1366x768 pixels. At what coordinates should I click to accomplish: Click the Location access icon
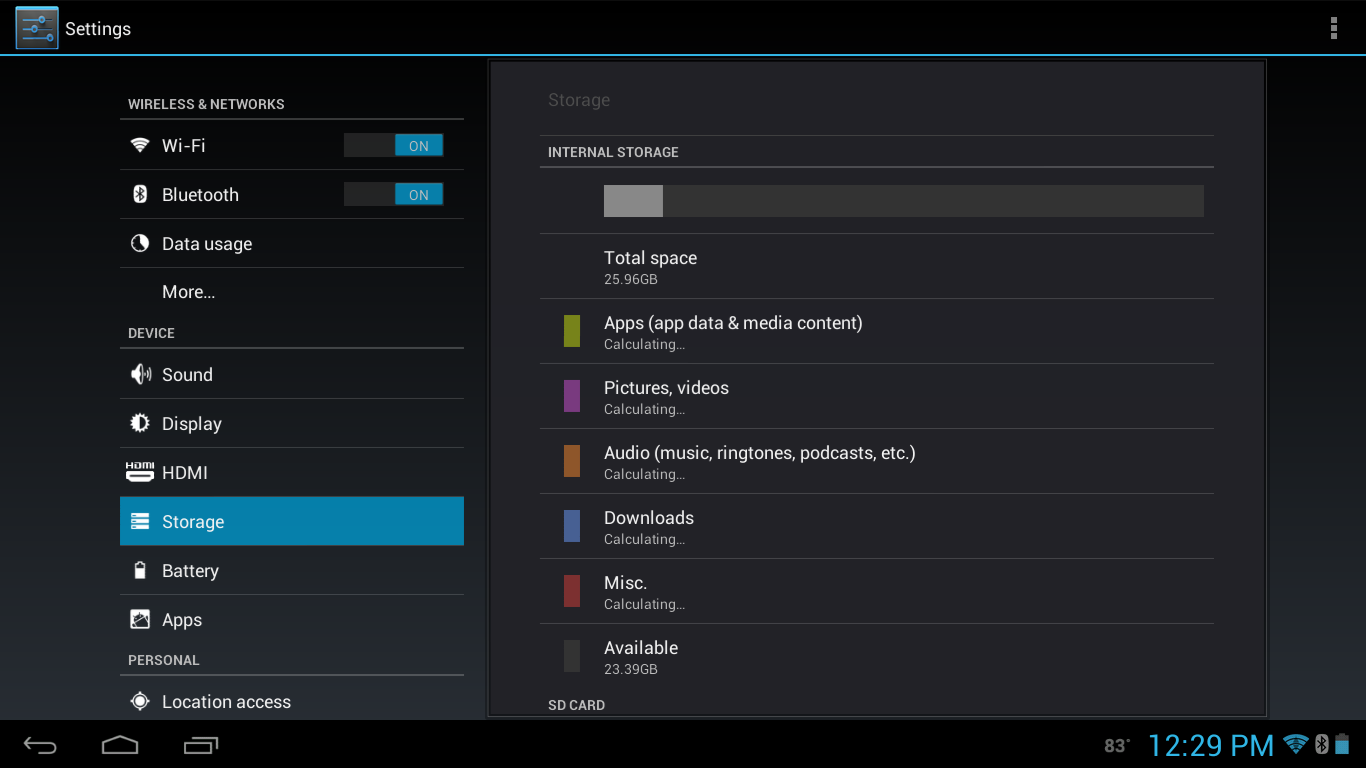click(141, 701)
